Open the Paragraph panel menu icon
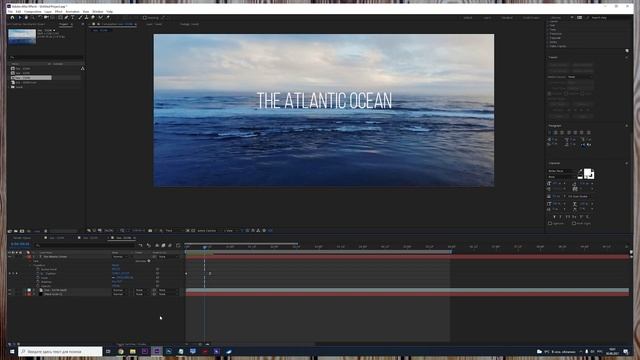 click(627, 126)
